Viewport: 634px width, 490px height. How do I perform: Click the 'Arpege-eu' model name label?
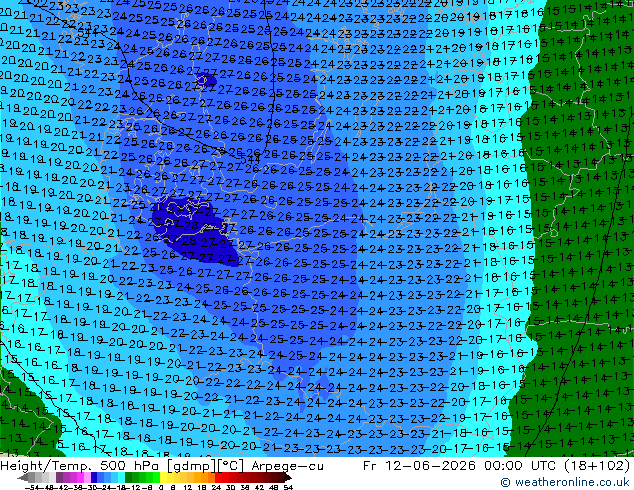pyautogui.click(x=287, y=466)
